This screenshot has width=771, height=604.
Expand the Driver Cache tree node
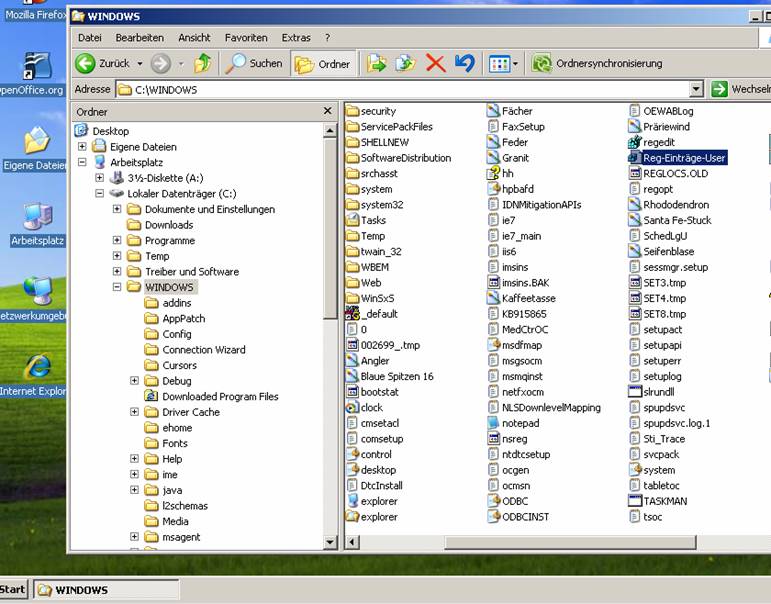click(134, 412)
